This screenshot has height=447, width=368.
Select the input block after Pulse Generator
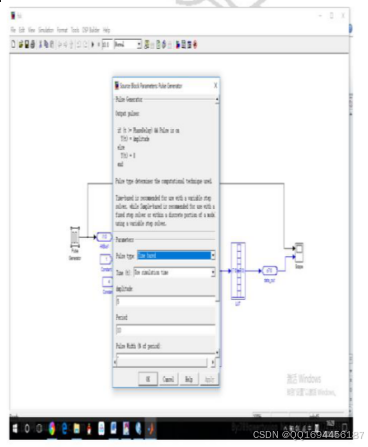104,237
